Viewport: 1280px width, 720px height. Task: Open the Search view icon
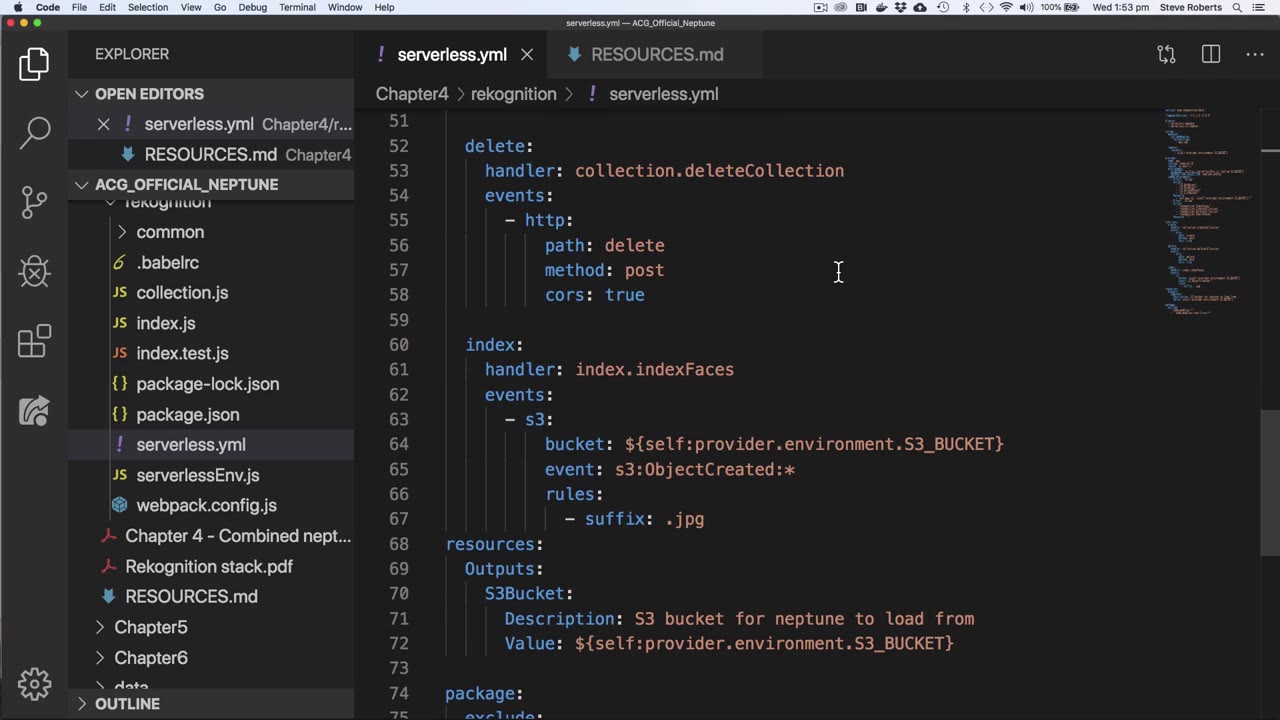coord(34,132)
